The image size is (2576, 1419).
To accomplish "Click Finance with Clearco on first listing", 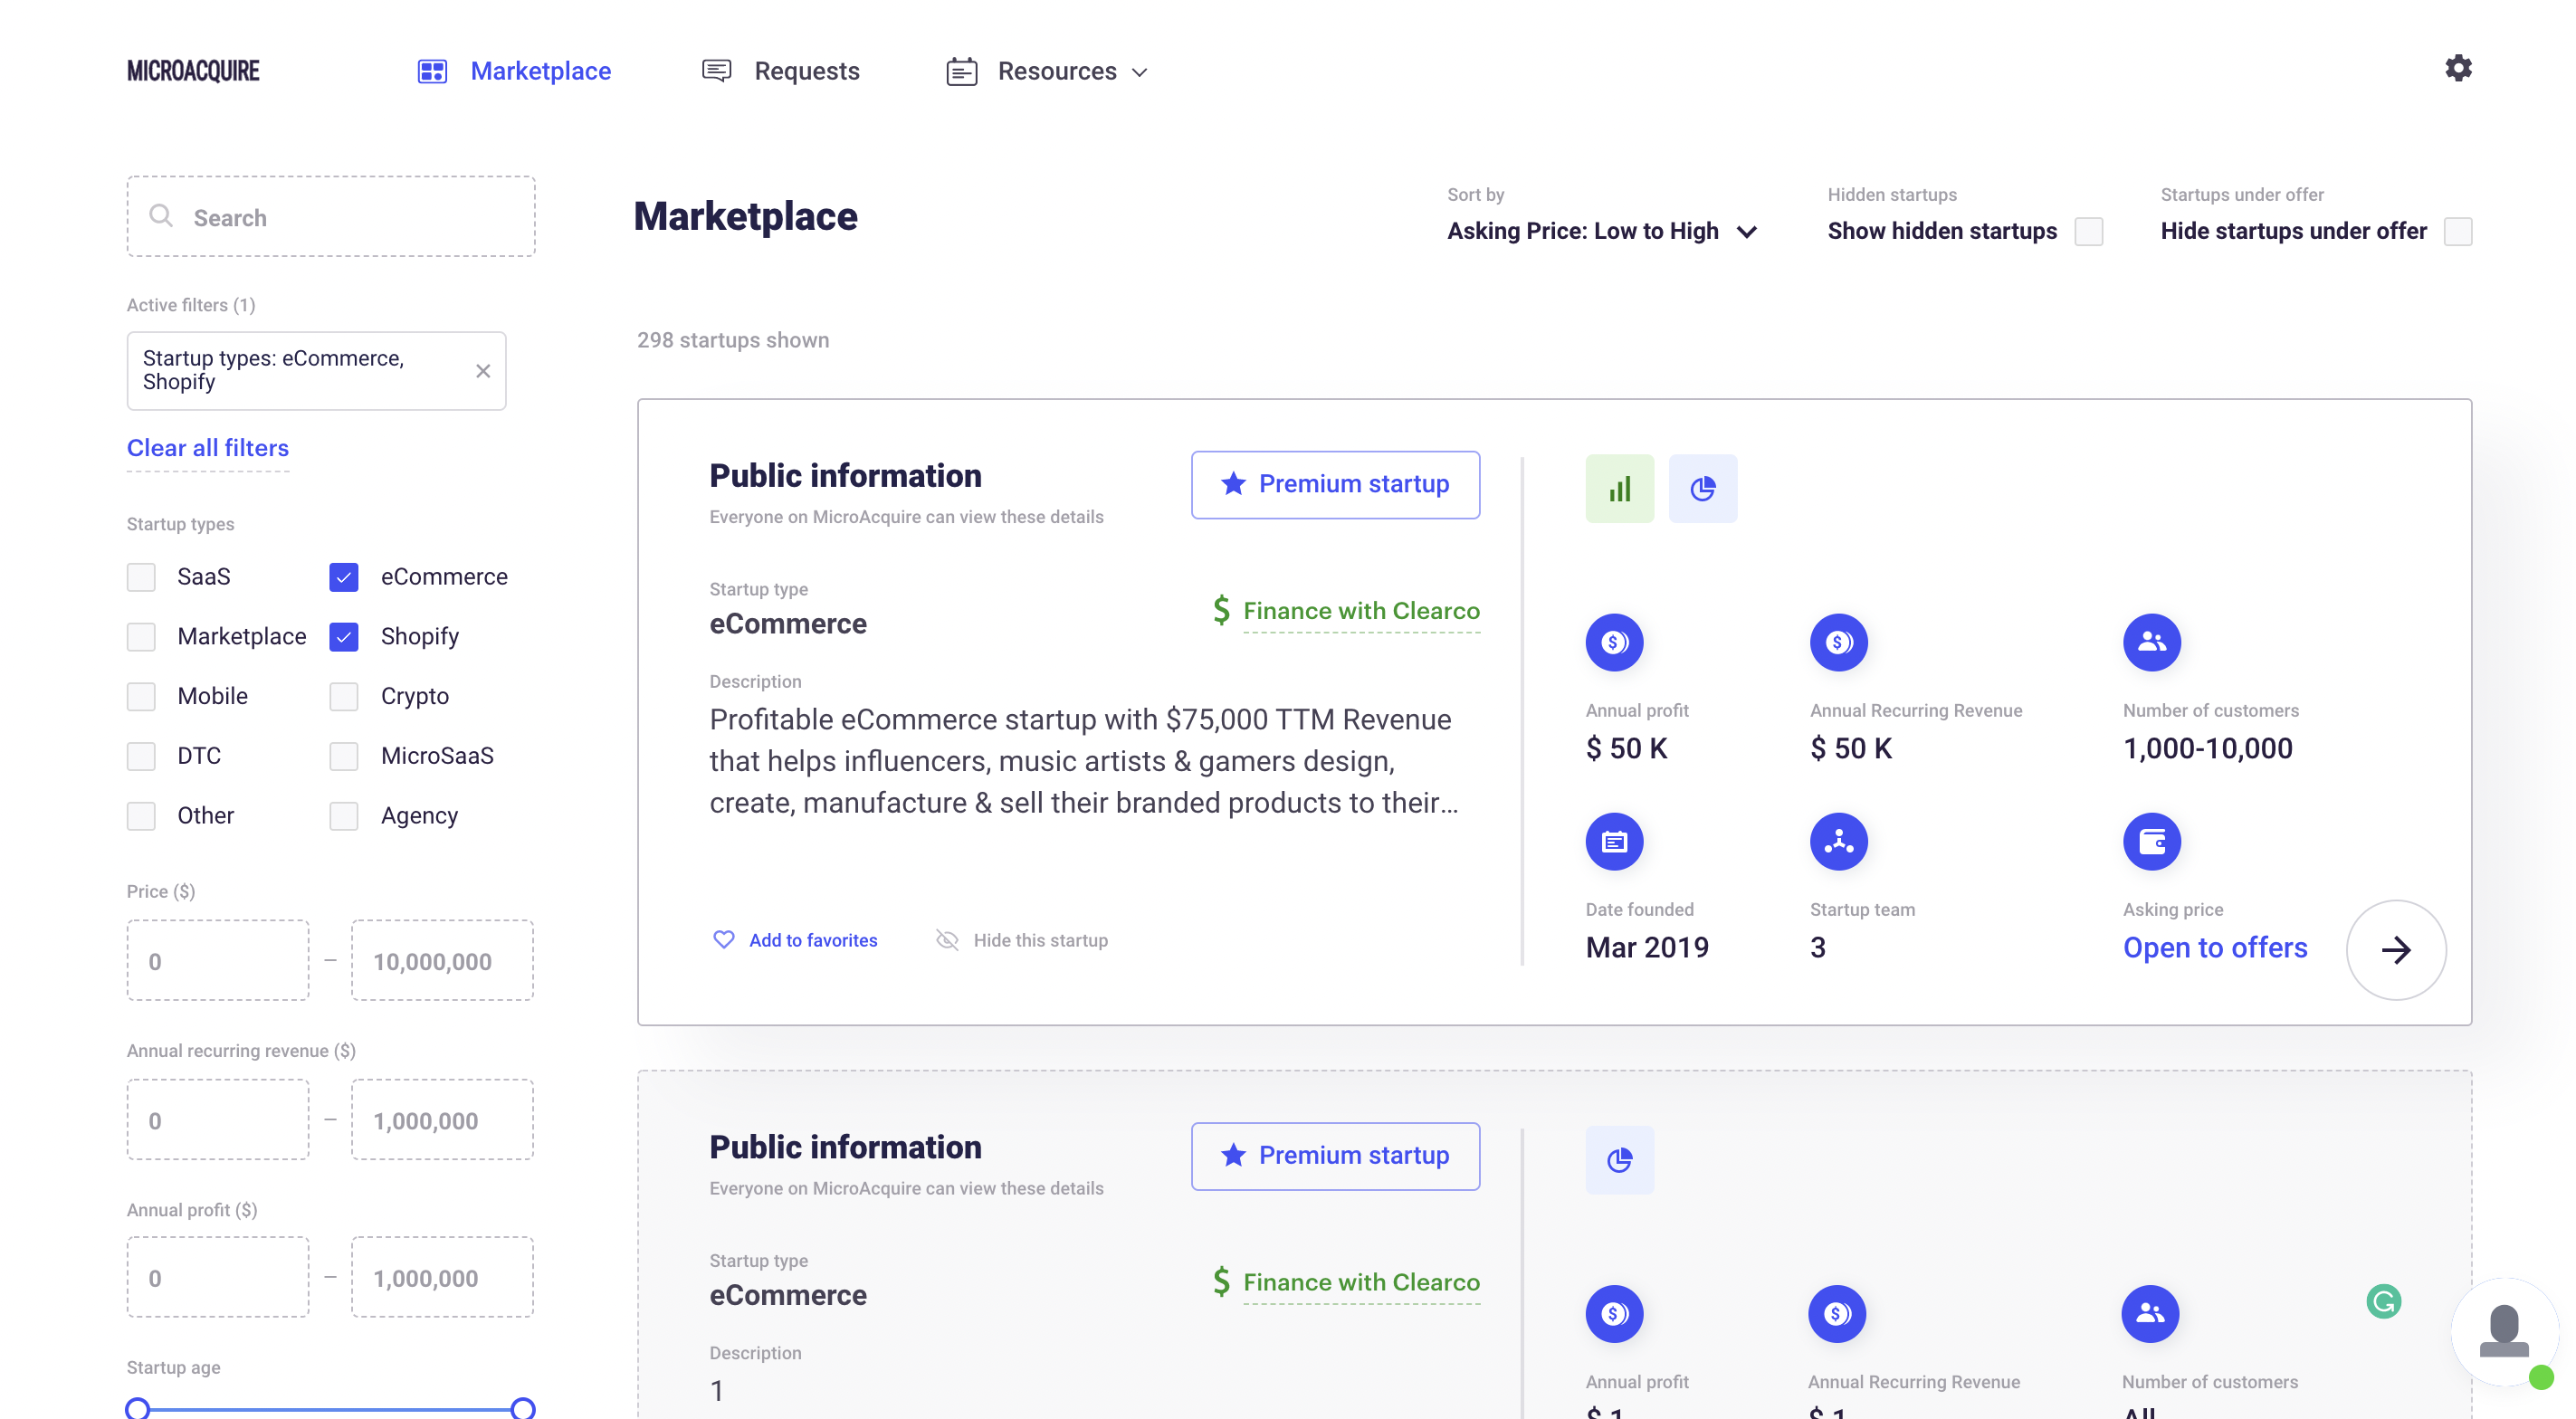I will [1360, 610].
